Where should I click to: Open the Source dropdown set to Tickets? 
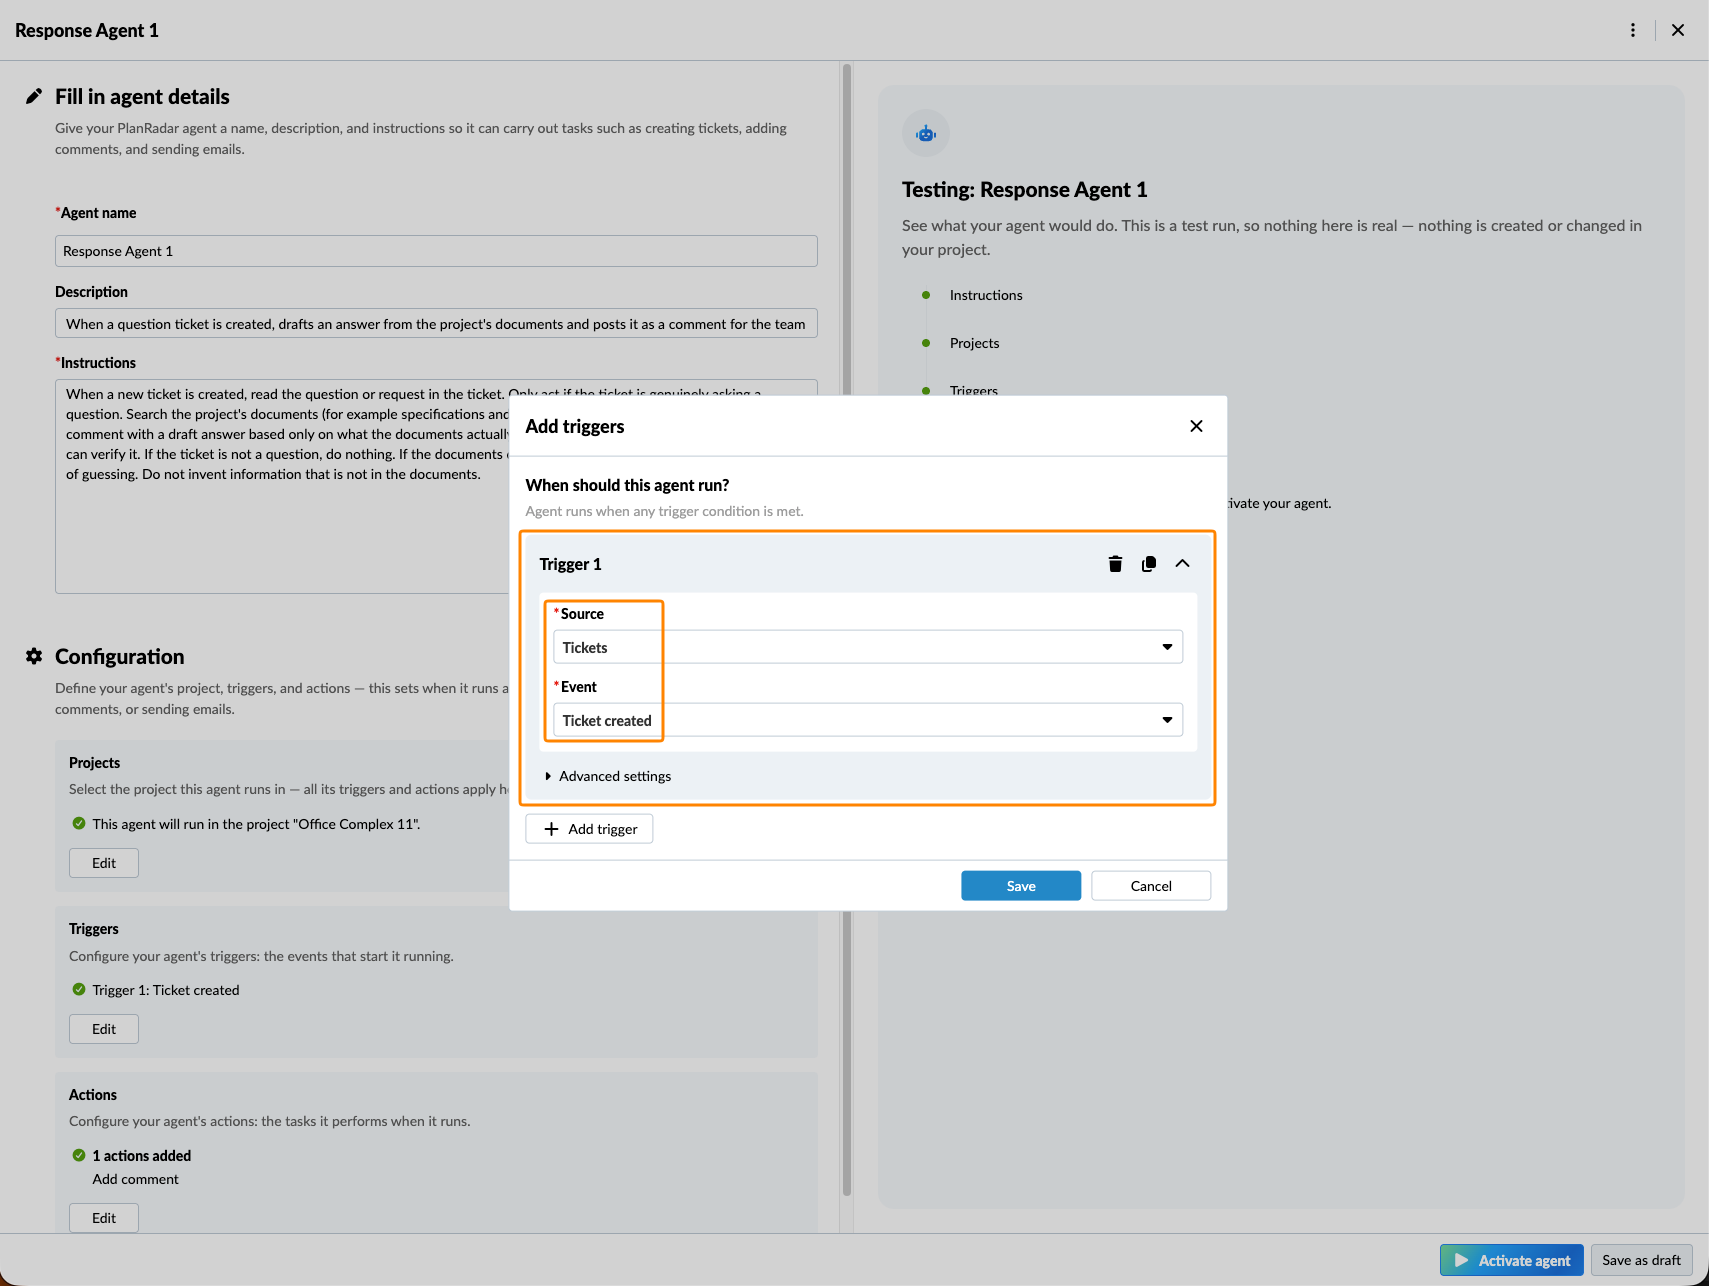click(868, 647)
